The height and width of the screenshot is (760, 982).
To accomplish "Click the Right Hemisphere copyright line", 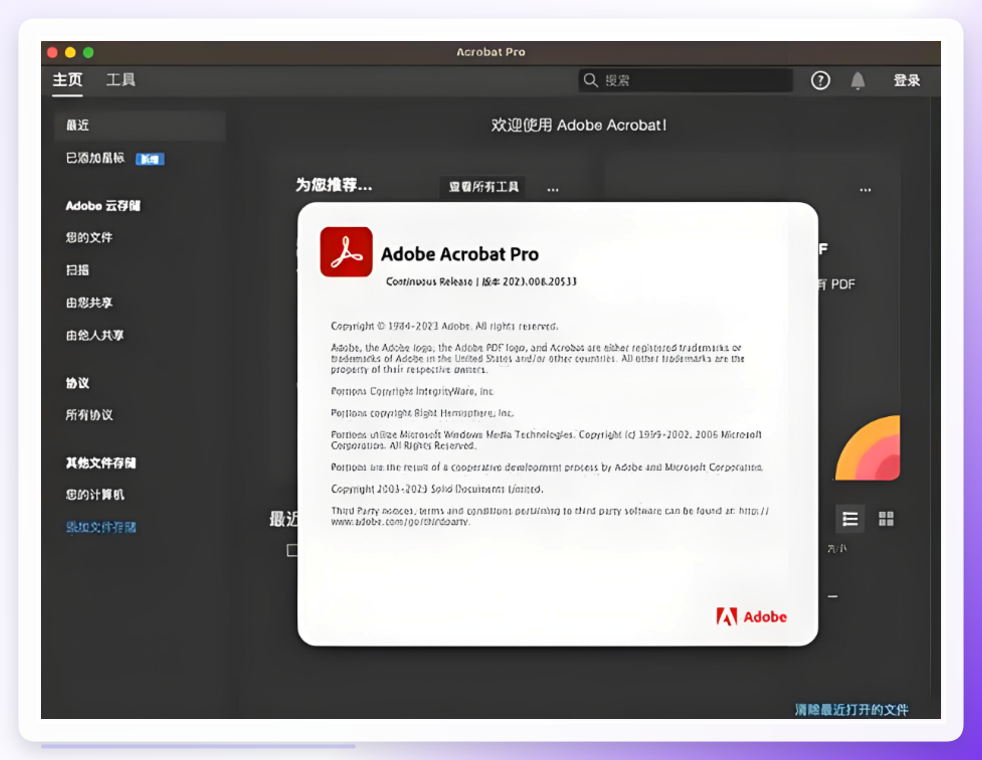I will point(422,413).
